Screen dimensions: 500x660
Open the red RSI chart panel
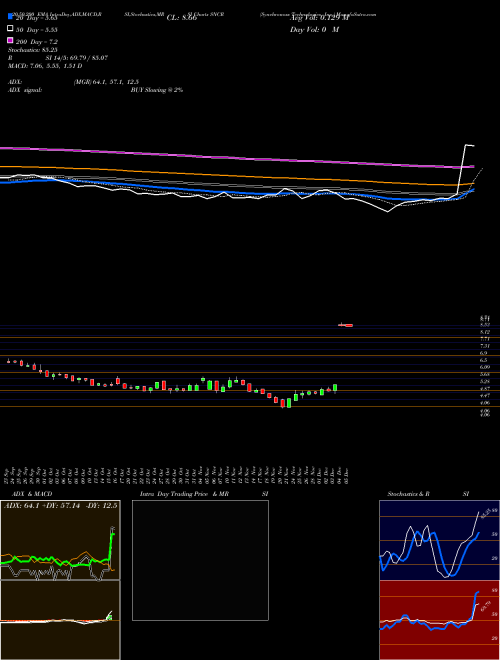tap(439, 620)
